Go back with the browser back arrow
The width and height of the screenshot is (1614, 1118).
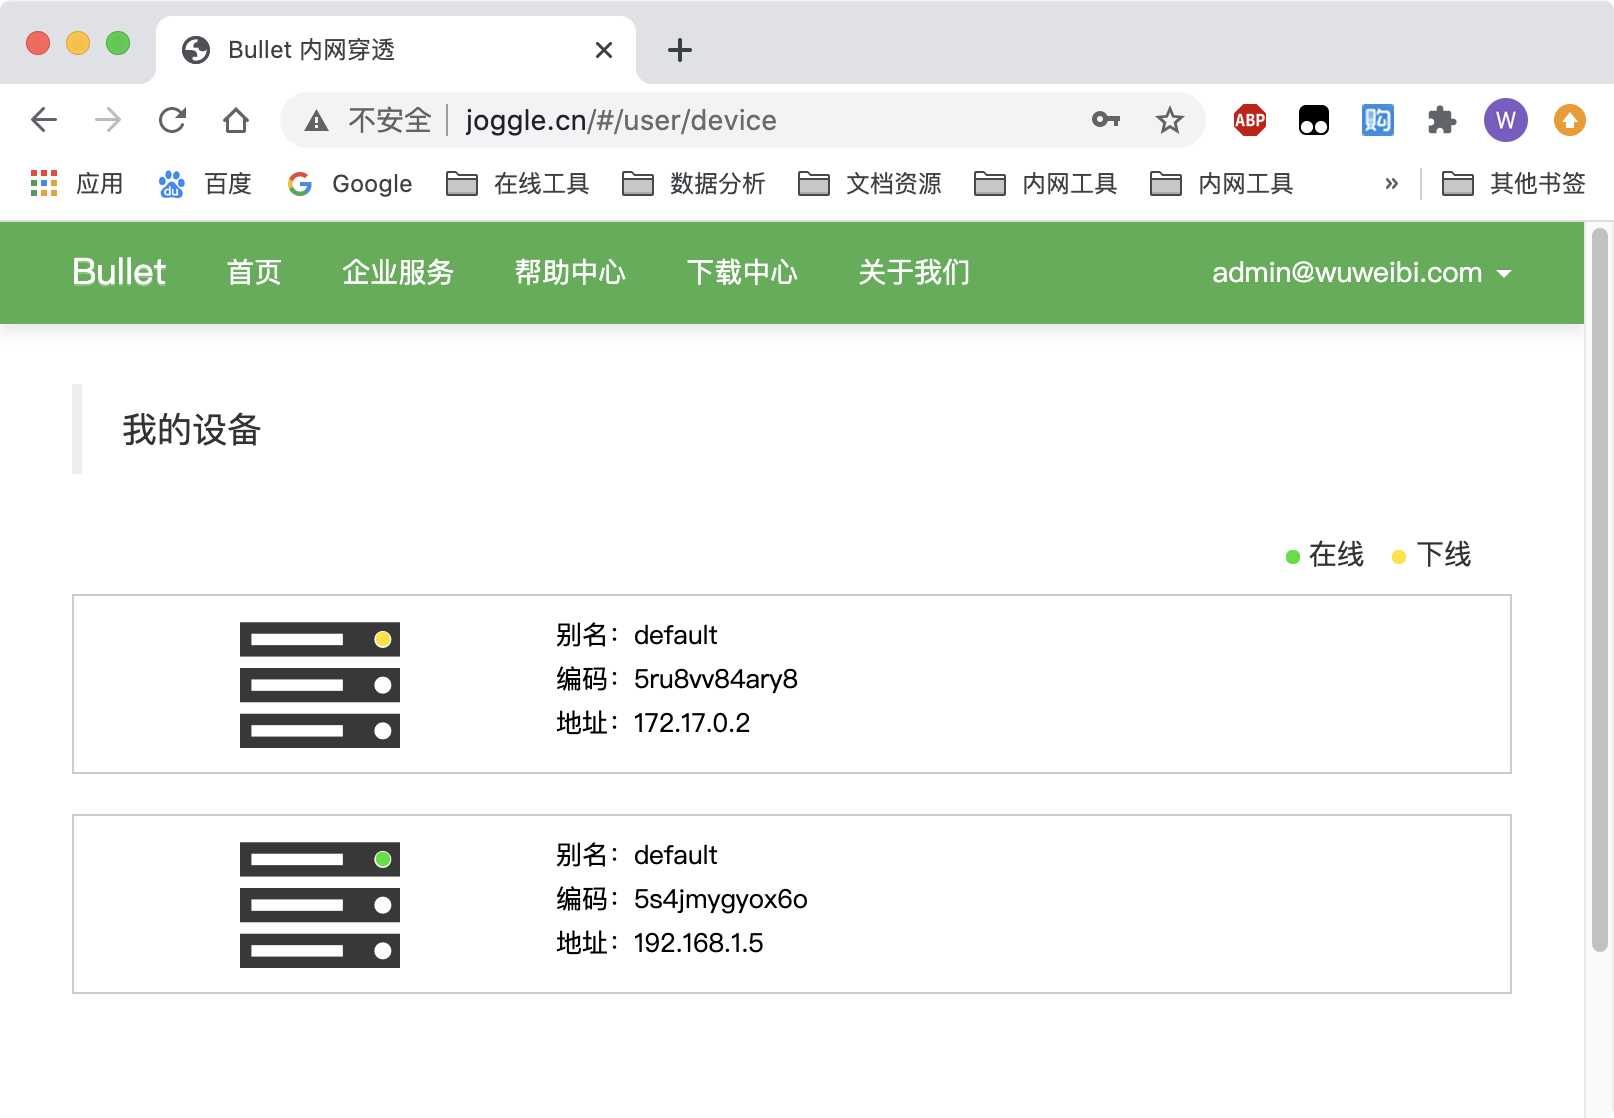pos(44,120)
